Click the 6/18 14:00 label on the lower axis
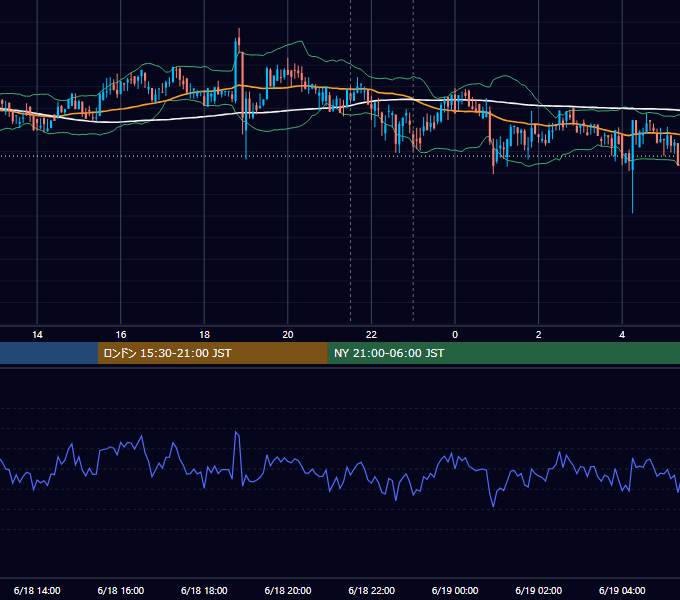The width and height of the screenshot is (680, 600). pos(37,590)
